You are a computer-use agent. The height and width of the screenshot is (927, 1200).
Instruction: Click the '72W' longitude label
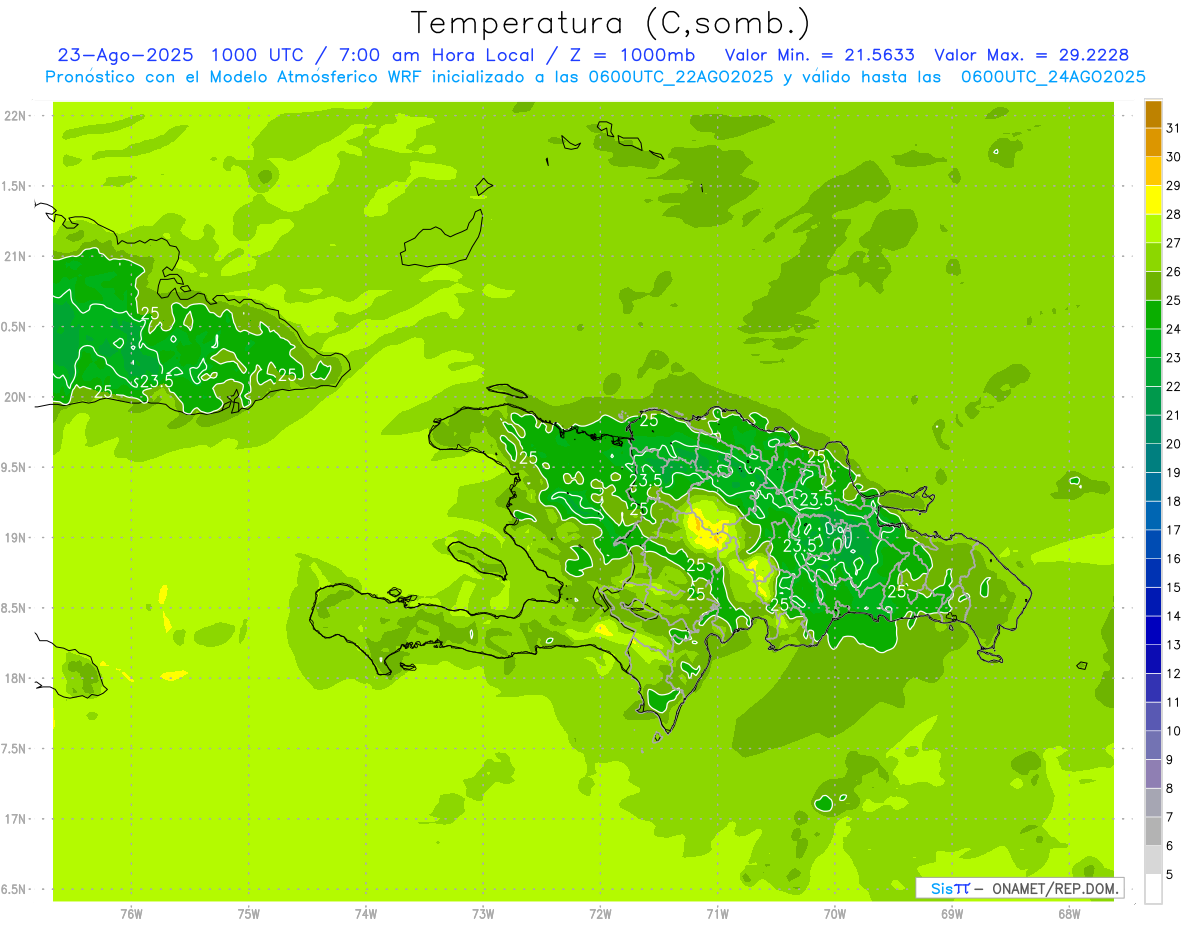600,914
